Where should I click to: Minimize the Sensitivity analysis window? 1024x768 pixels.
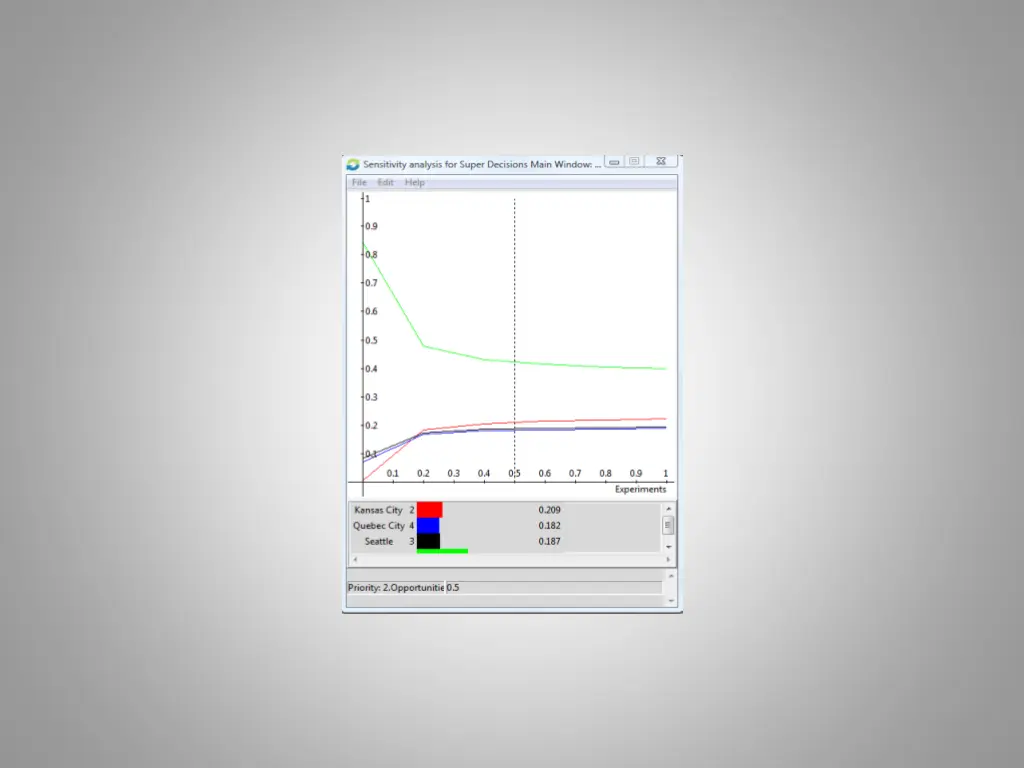point(614,161)
